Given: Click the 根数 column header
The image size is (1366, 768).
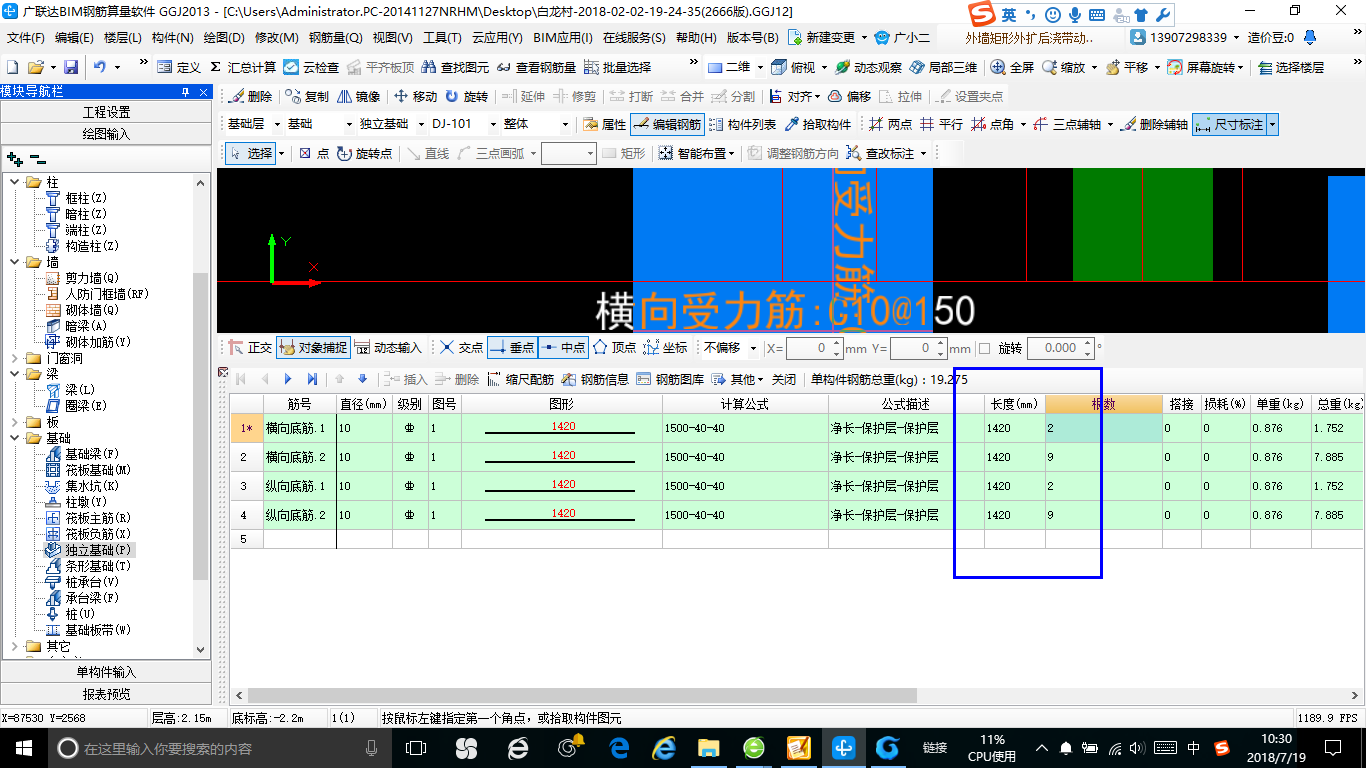Looking at the screenshot, I should (x=1103, y=404).
